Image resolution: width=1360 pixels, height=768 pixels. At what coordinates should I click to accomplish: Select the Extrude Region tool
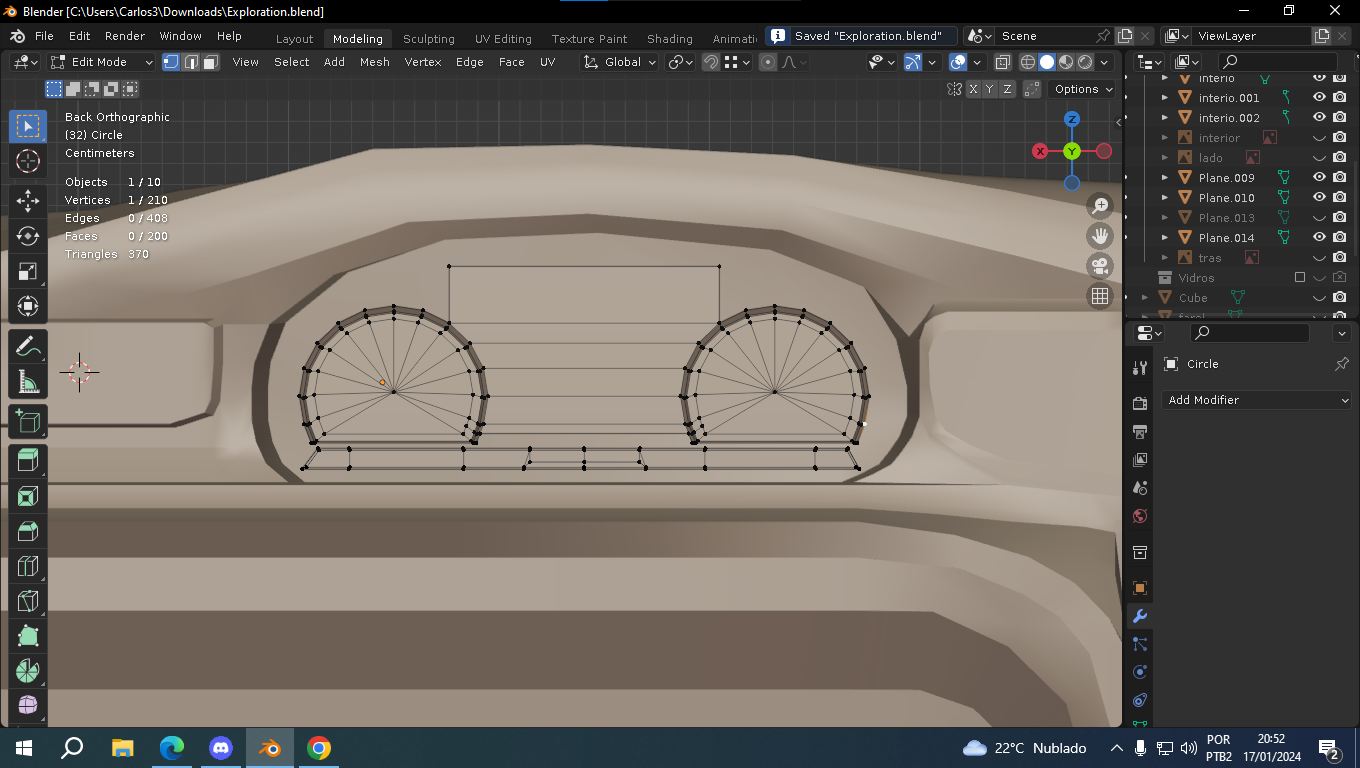coord(28,460)
